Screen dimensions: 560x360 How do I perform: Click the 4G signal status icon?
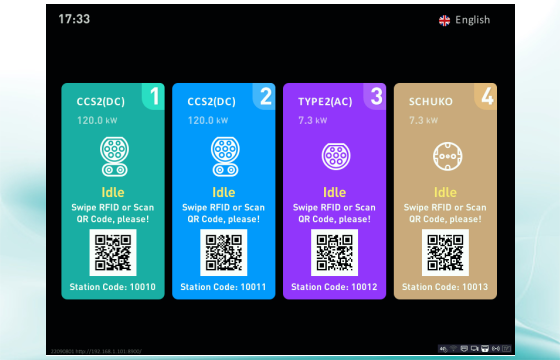point(444,349)
